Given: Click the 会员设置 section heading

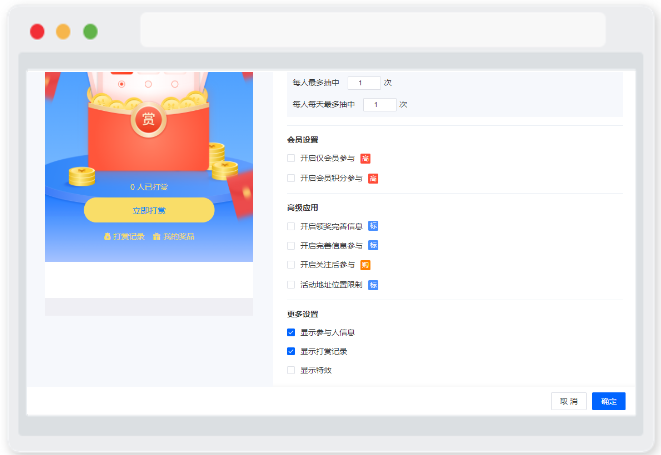Looking at the screenshot, I should (303, 140).
